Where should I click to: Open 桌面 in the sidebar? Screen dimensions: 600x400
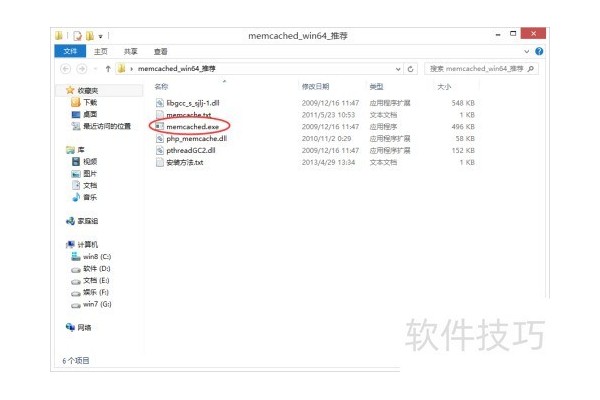(90, 114)
